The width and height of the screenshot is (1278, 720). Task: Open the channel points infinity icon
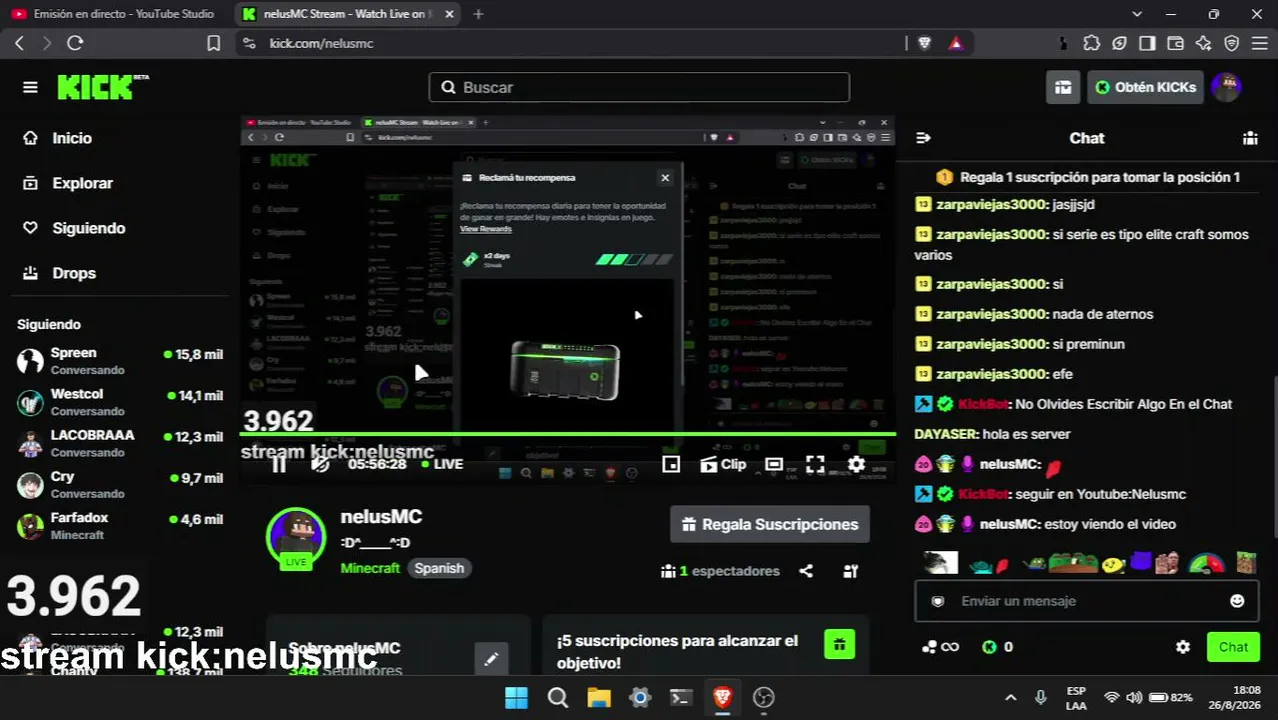click(x=940, y=647)
